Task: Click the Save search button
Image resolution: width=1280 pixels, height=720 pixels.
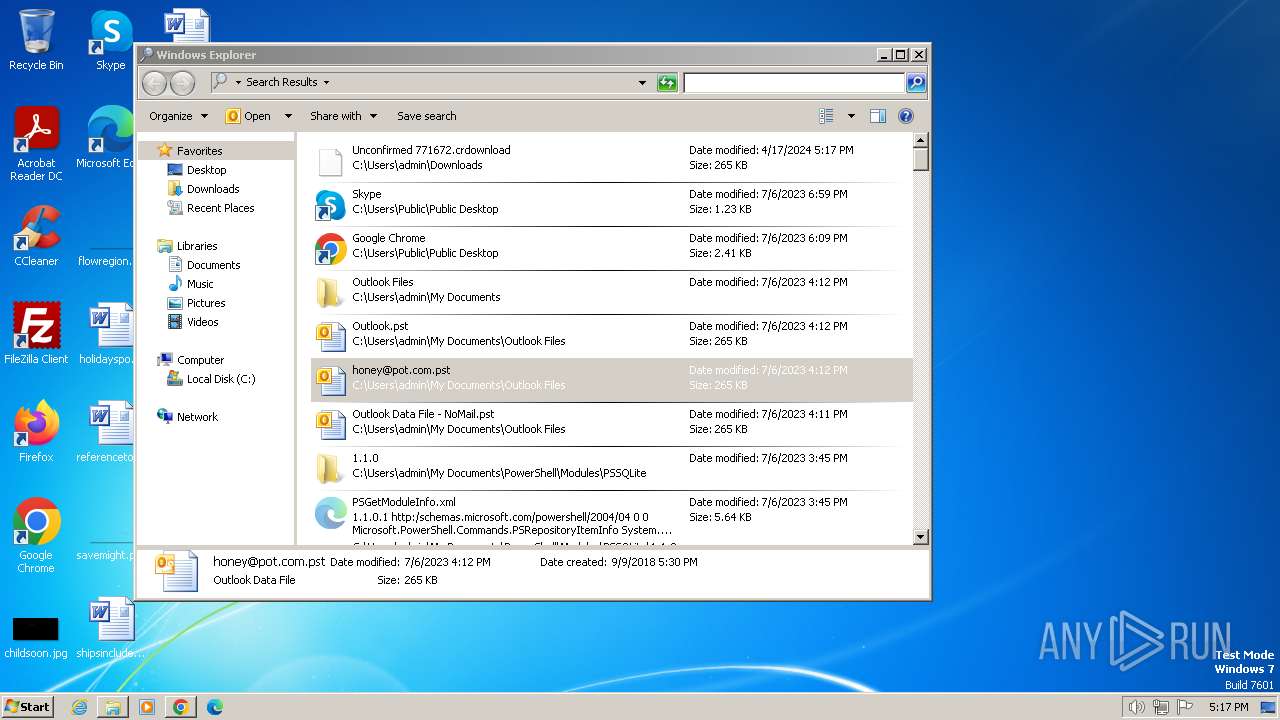Action: (x=426, y=116)
